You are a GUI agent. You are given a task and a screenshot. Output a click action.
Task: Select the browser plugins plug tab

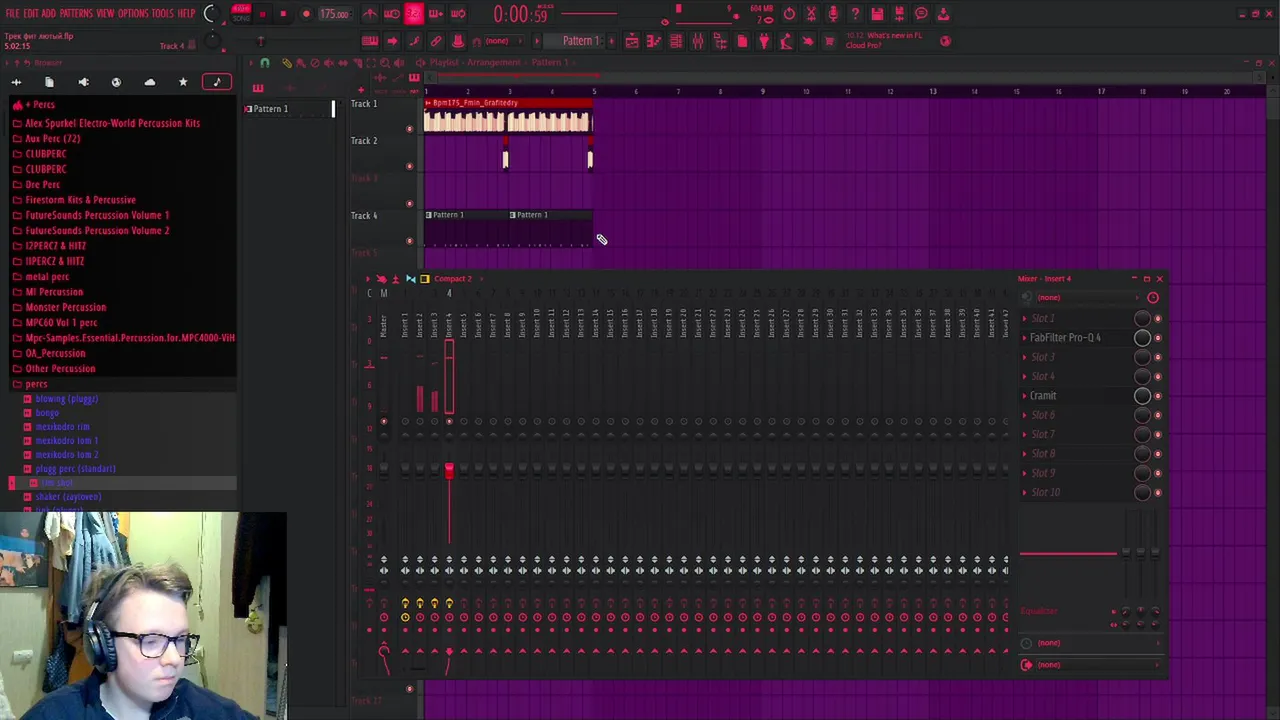[x=83, y=82]
